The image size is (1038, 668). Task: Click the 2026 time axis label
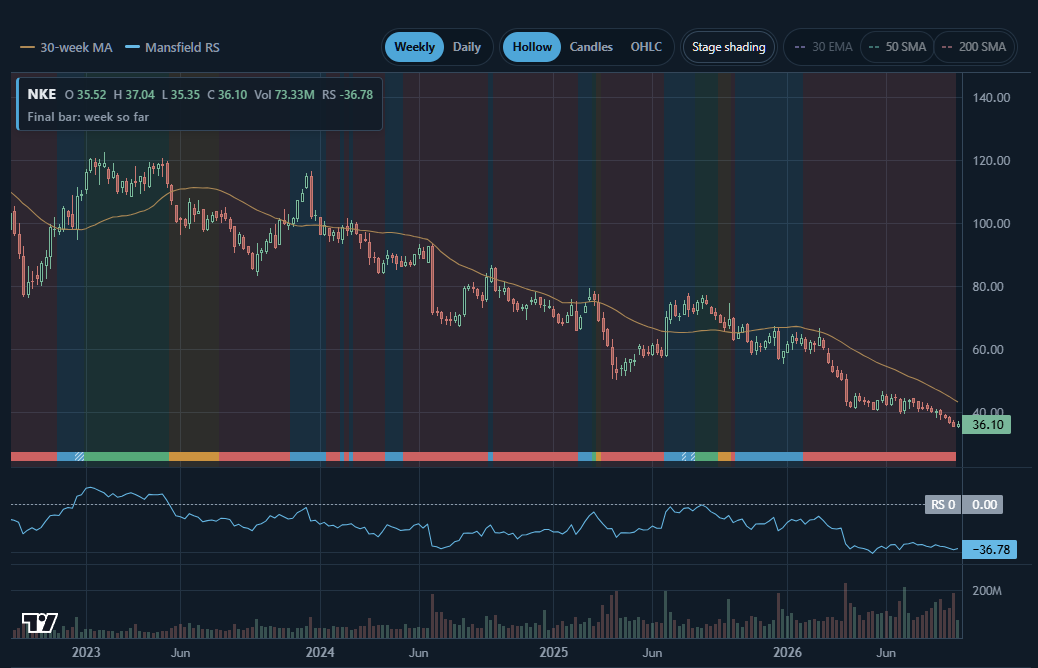click(x=788, y=652)
